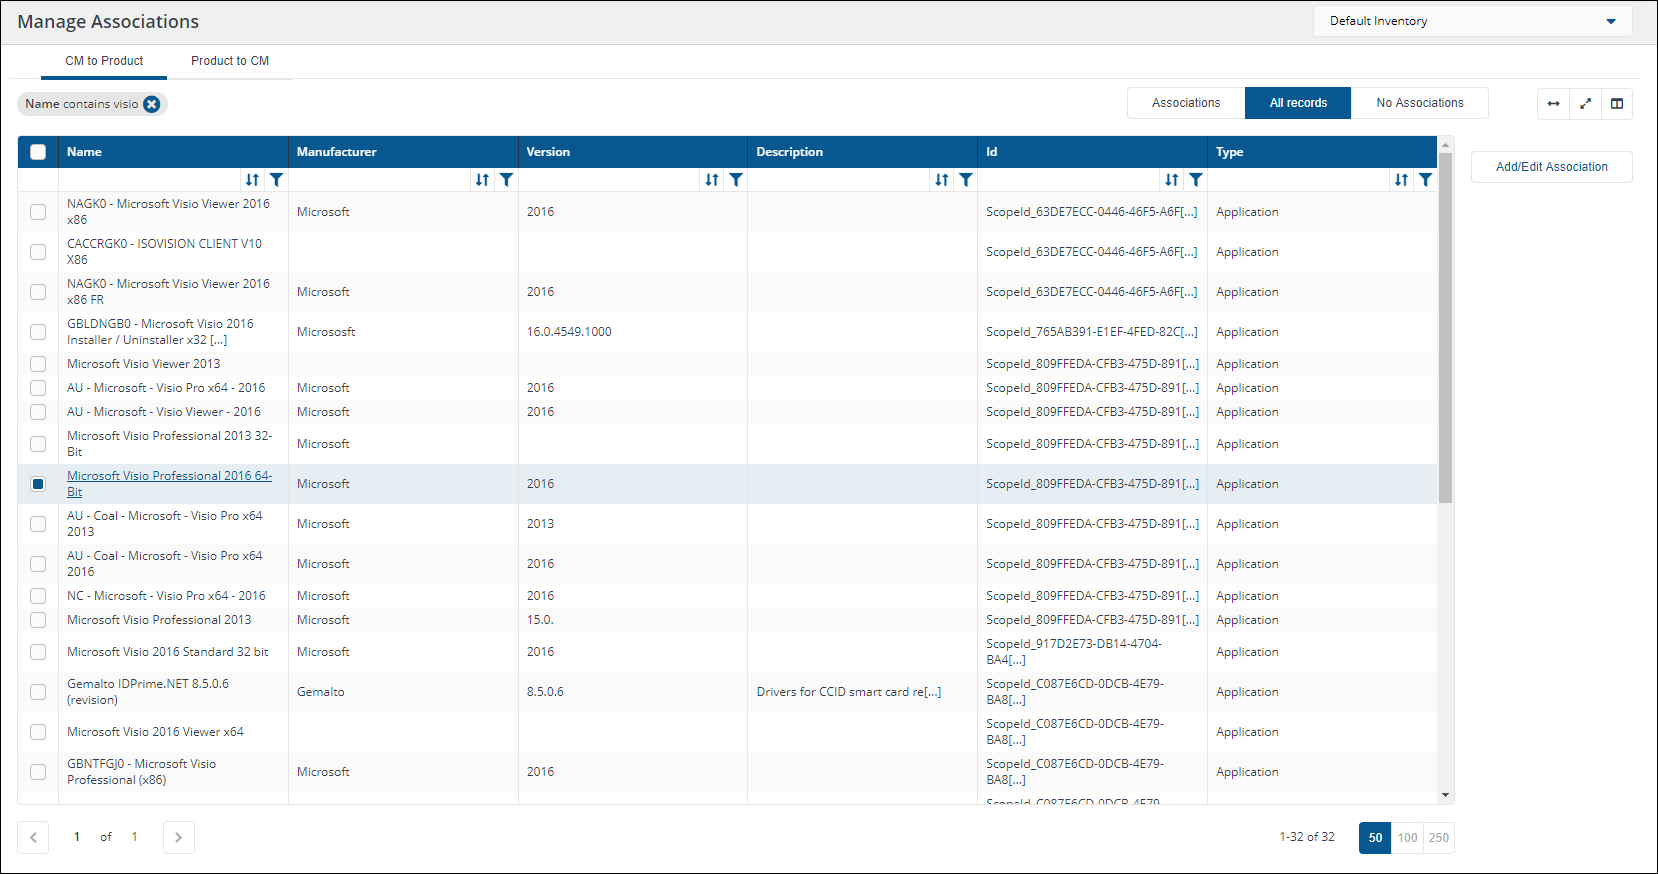Remove the 'Name contains visio' filter
1658x874 pixels.
(152, 104)
